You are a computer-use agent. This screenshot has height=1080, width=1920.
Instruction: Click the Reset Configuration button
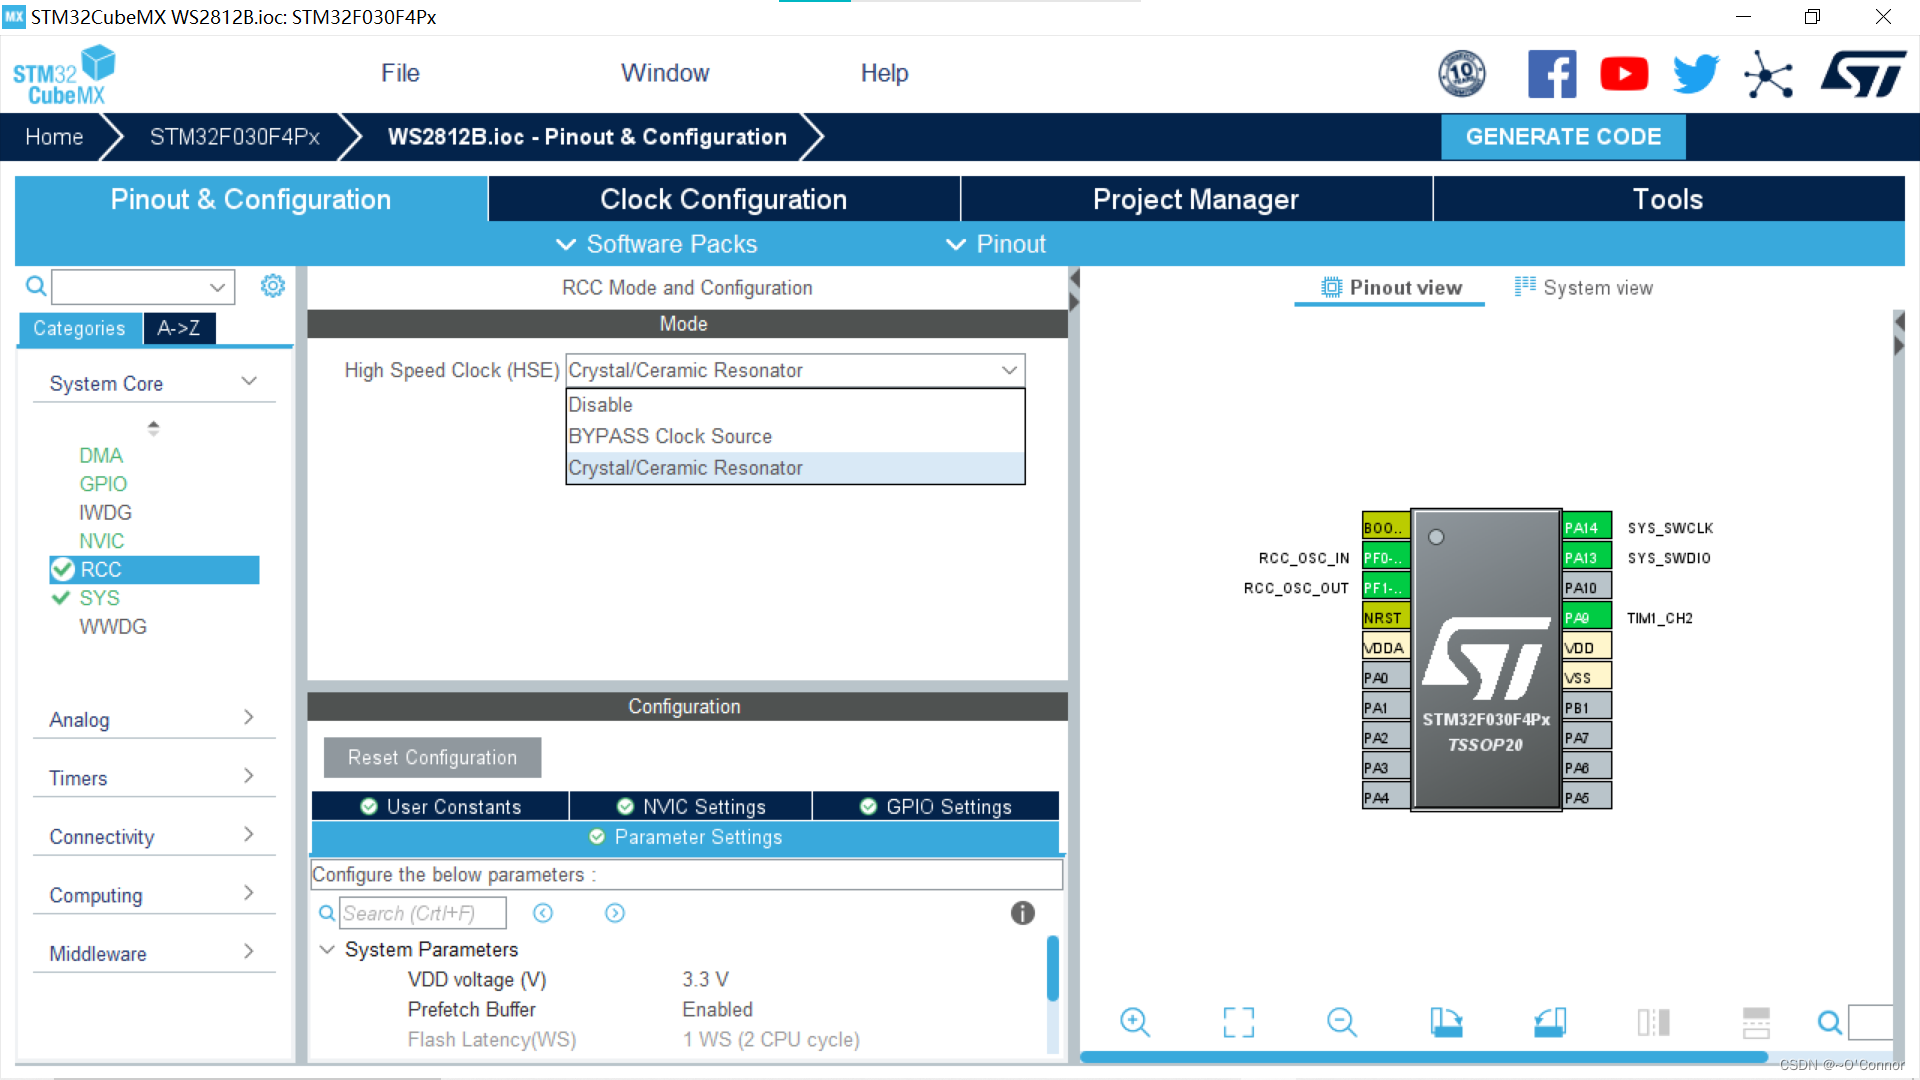pos(432,758)
